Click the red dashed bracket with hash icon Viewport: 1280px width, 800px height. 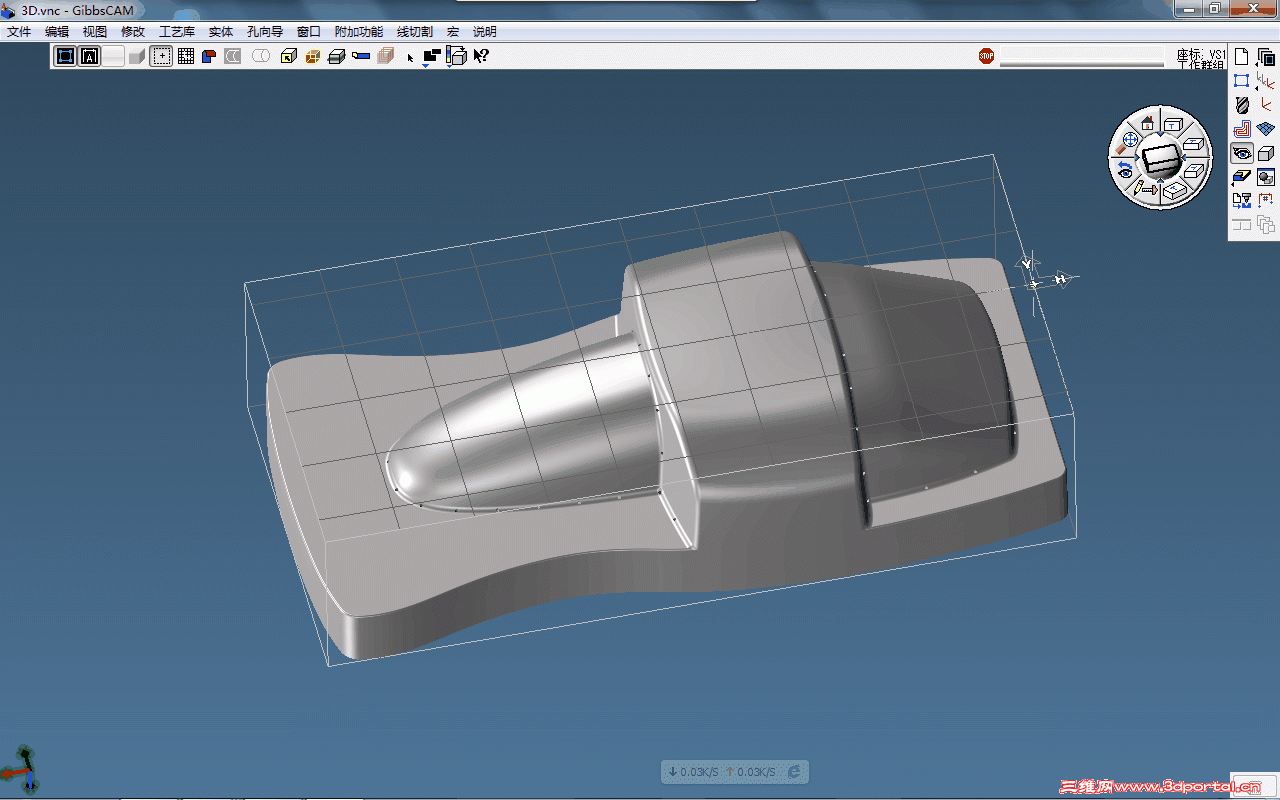[1266, 201]
